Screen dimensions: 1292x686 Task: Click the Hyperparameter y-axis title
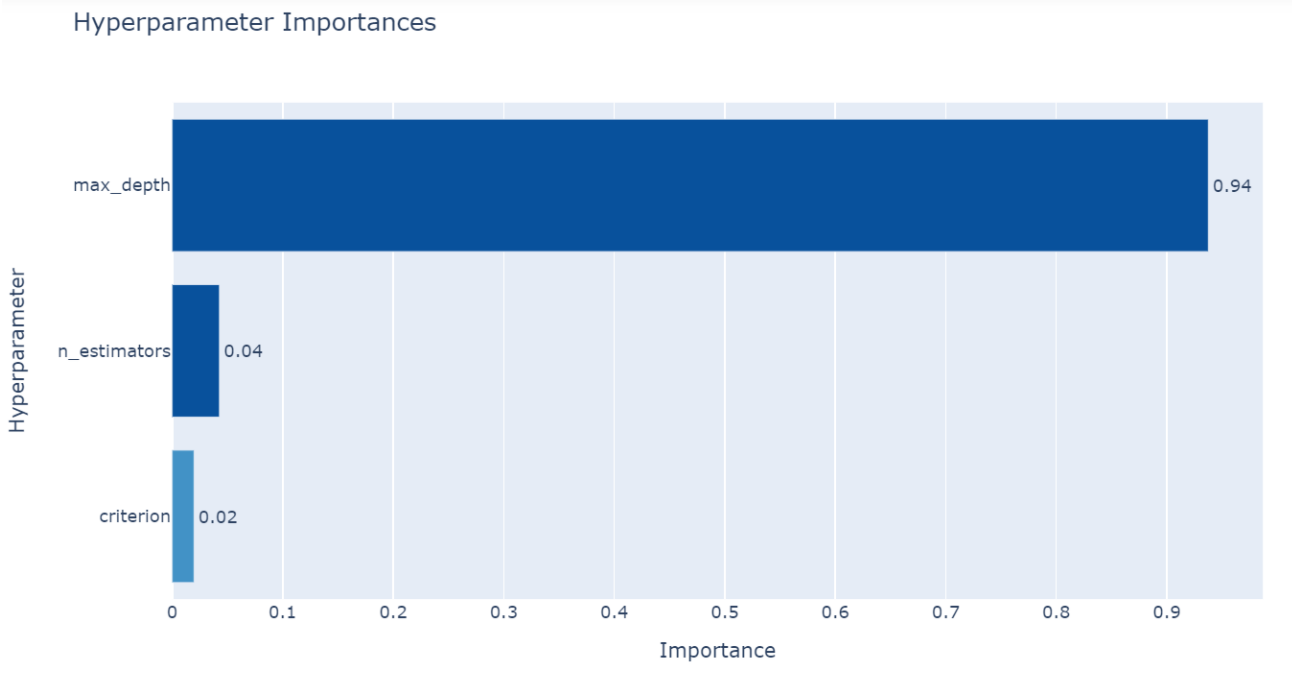pos(17,351)
